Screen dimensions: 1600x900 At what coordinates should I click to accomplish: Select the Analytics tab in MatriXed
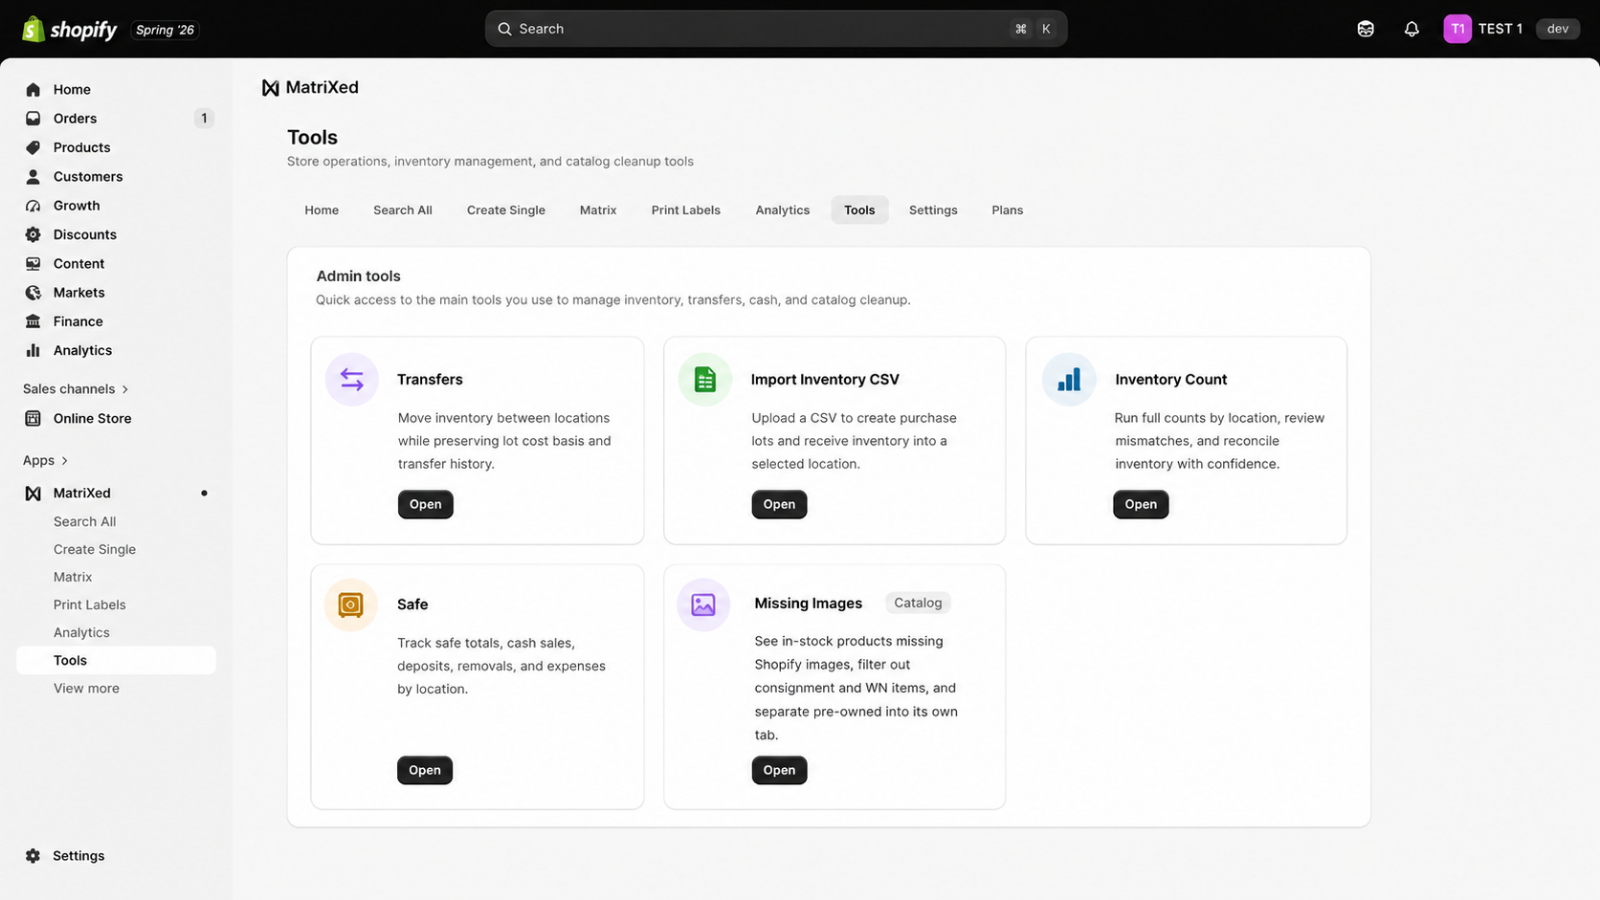[783, 210]
